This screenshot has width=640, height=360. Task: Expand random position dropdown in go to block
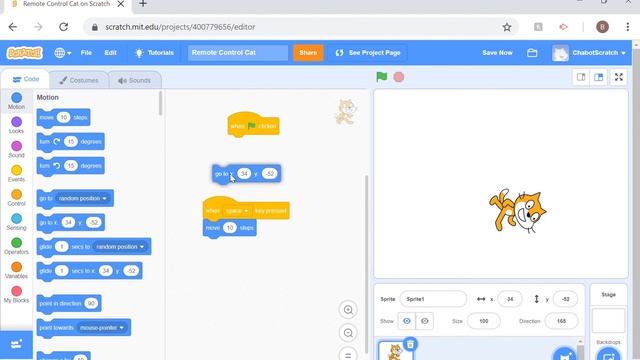pyautogui.click(x=82, y=198)
